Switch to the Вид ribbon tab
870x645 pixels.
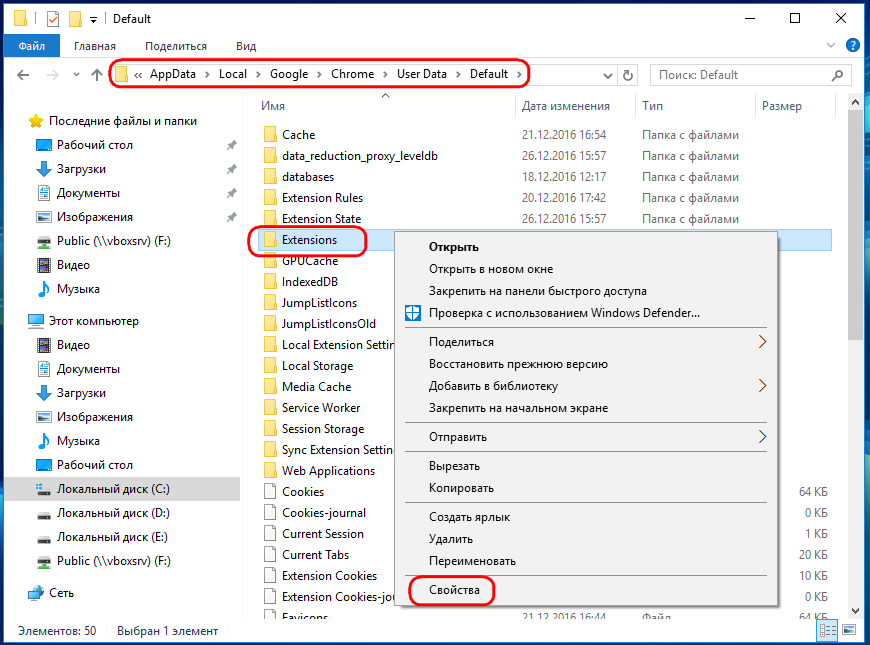[246, 46]
